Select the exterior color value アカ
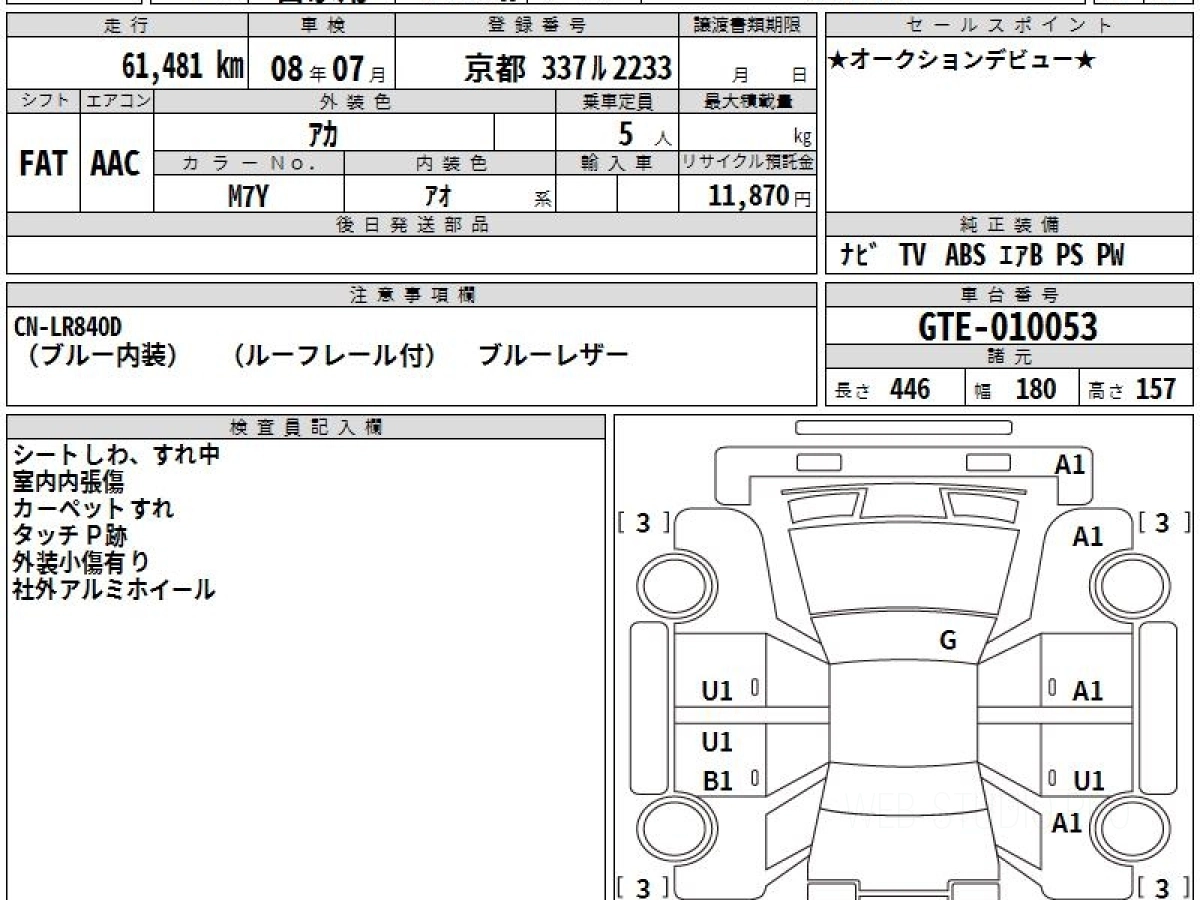Viewport: 1200px width, 900px height. (x=324, y=133)
